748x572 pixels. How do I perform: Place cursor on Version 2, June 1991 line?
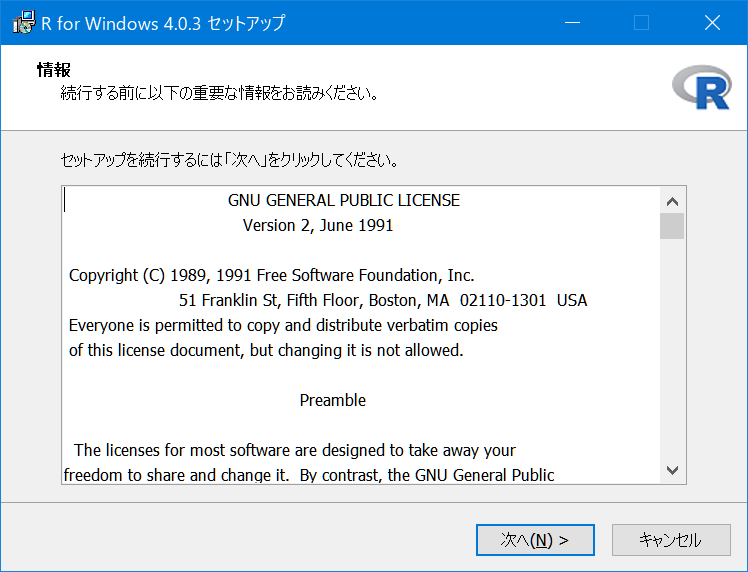(x=318, y=225)
